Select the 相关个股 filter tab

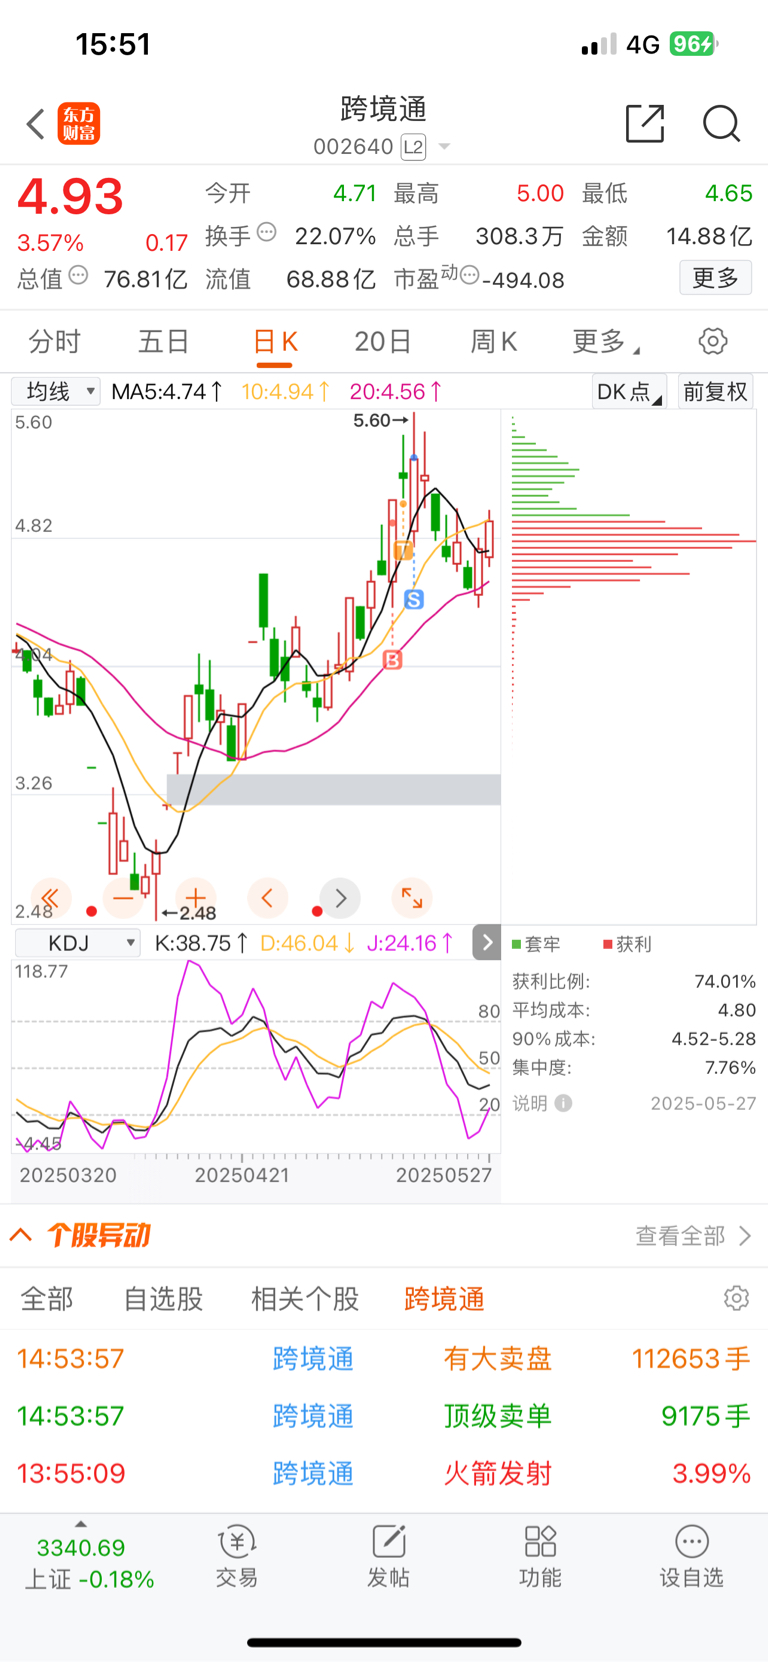[305, 1299]
